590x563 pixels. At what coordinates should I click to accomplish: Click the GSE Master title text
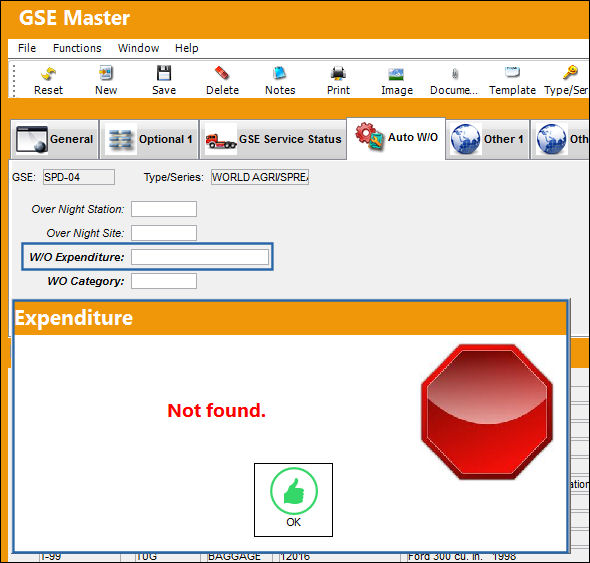click(x=75, y=18)
